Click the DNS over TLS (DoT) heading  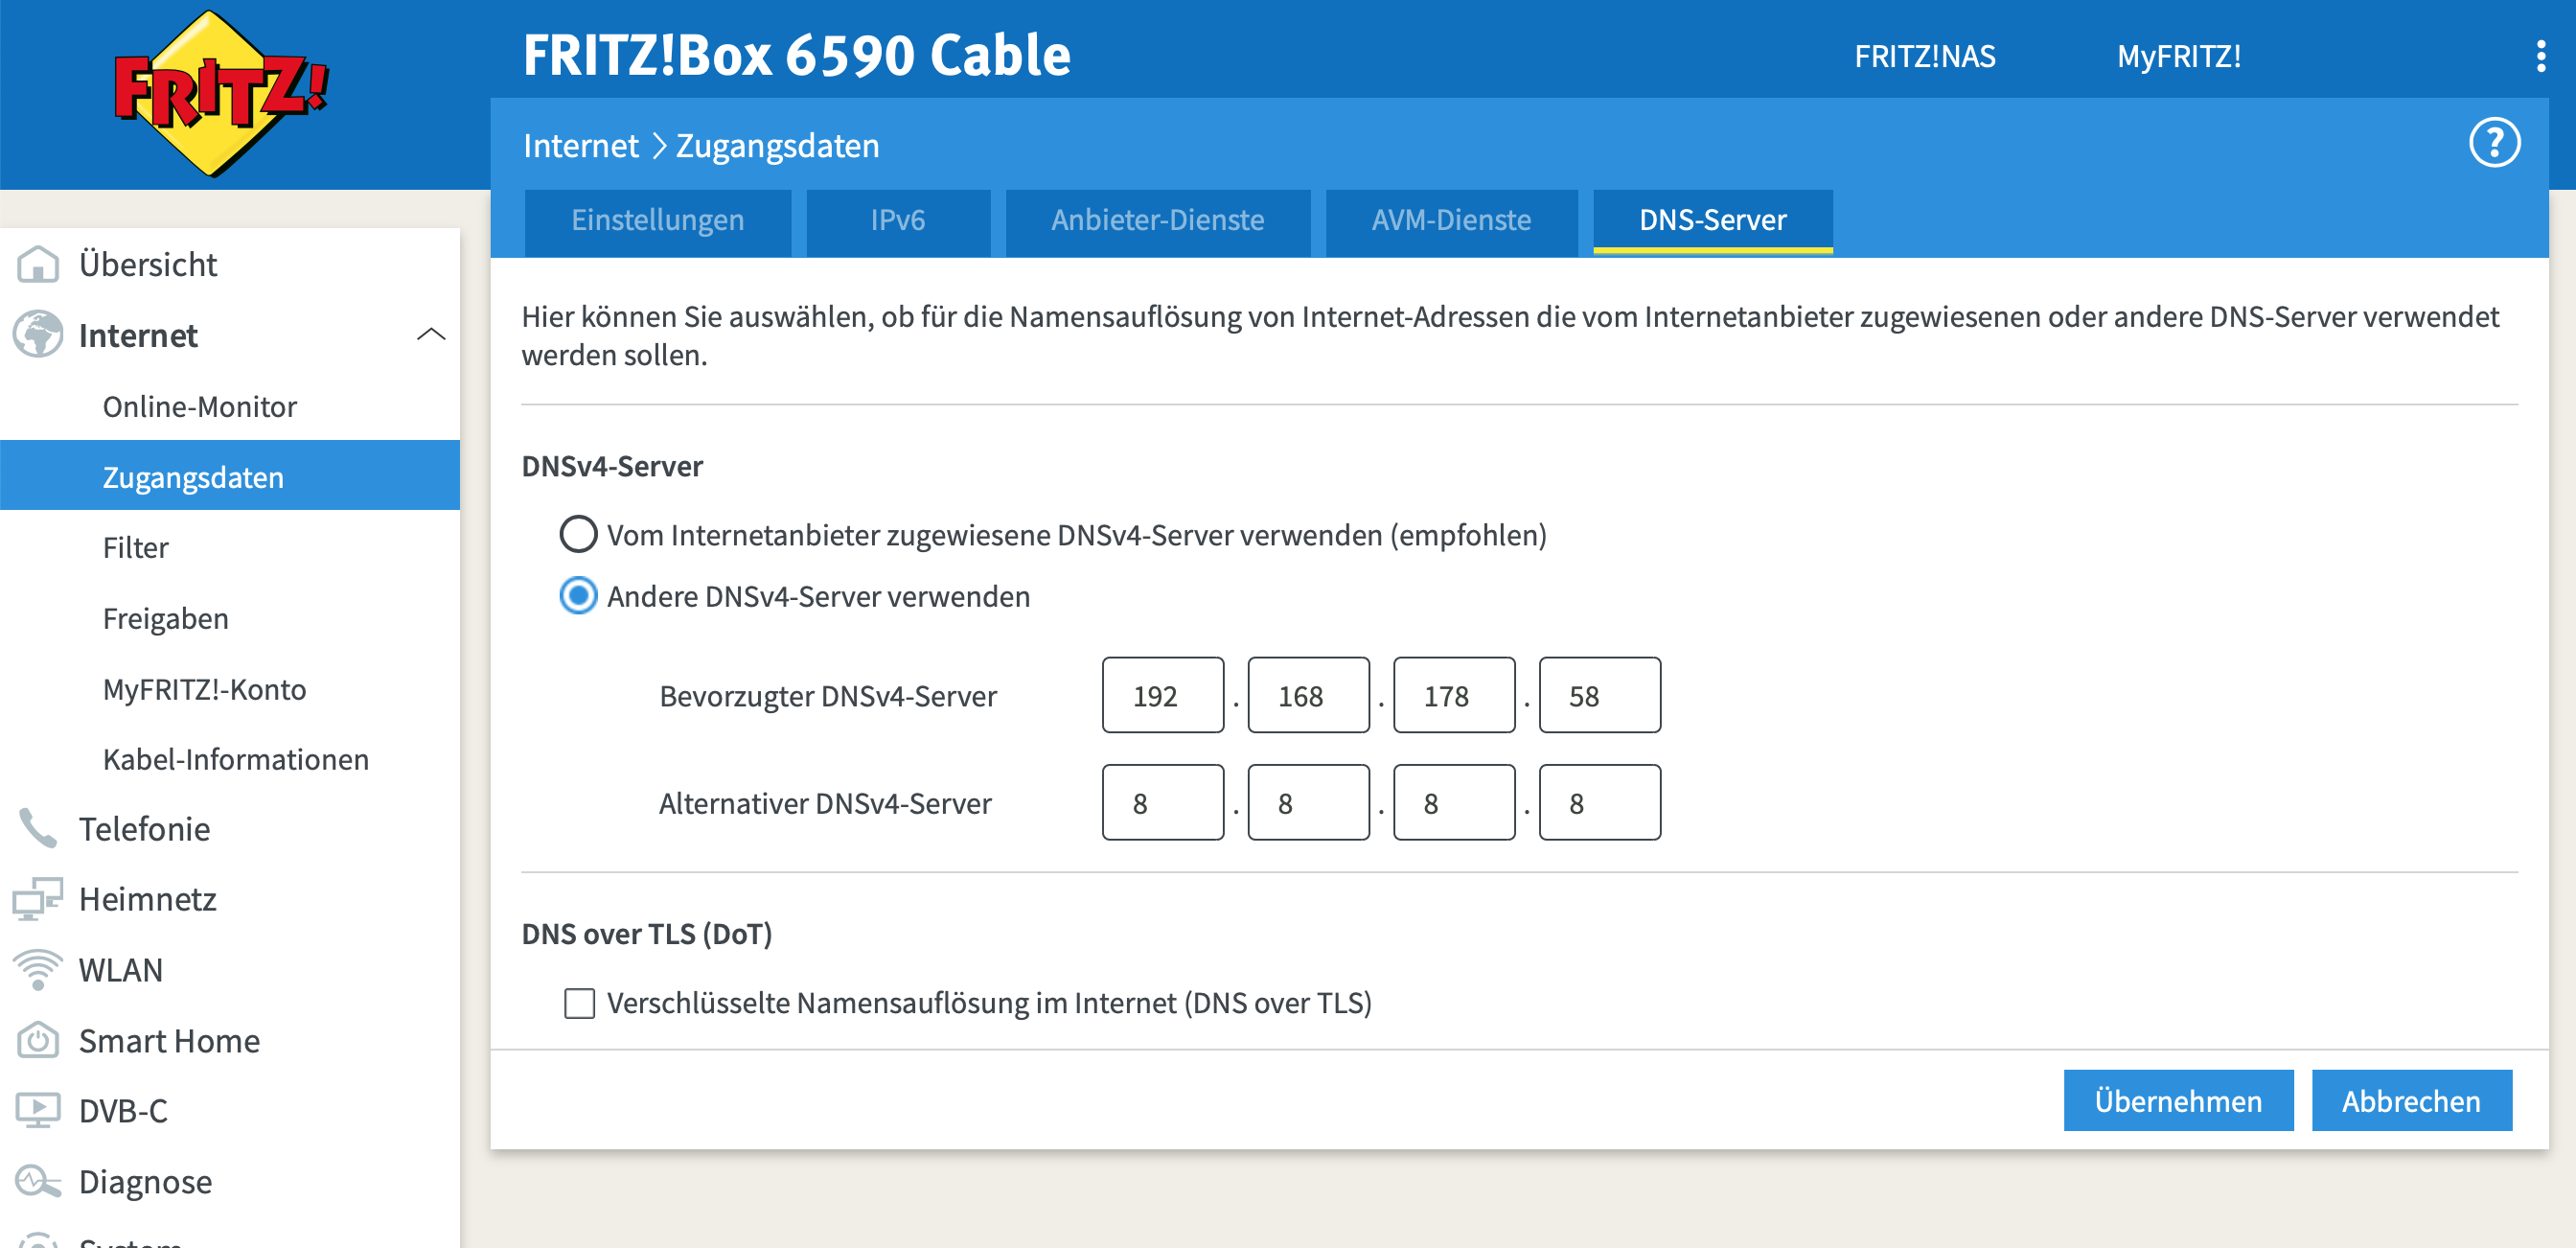click(646, 933)
